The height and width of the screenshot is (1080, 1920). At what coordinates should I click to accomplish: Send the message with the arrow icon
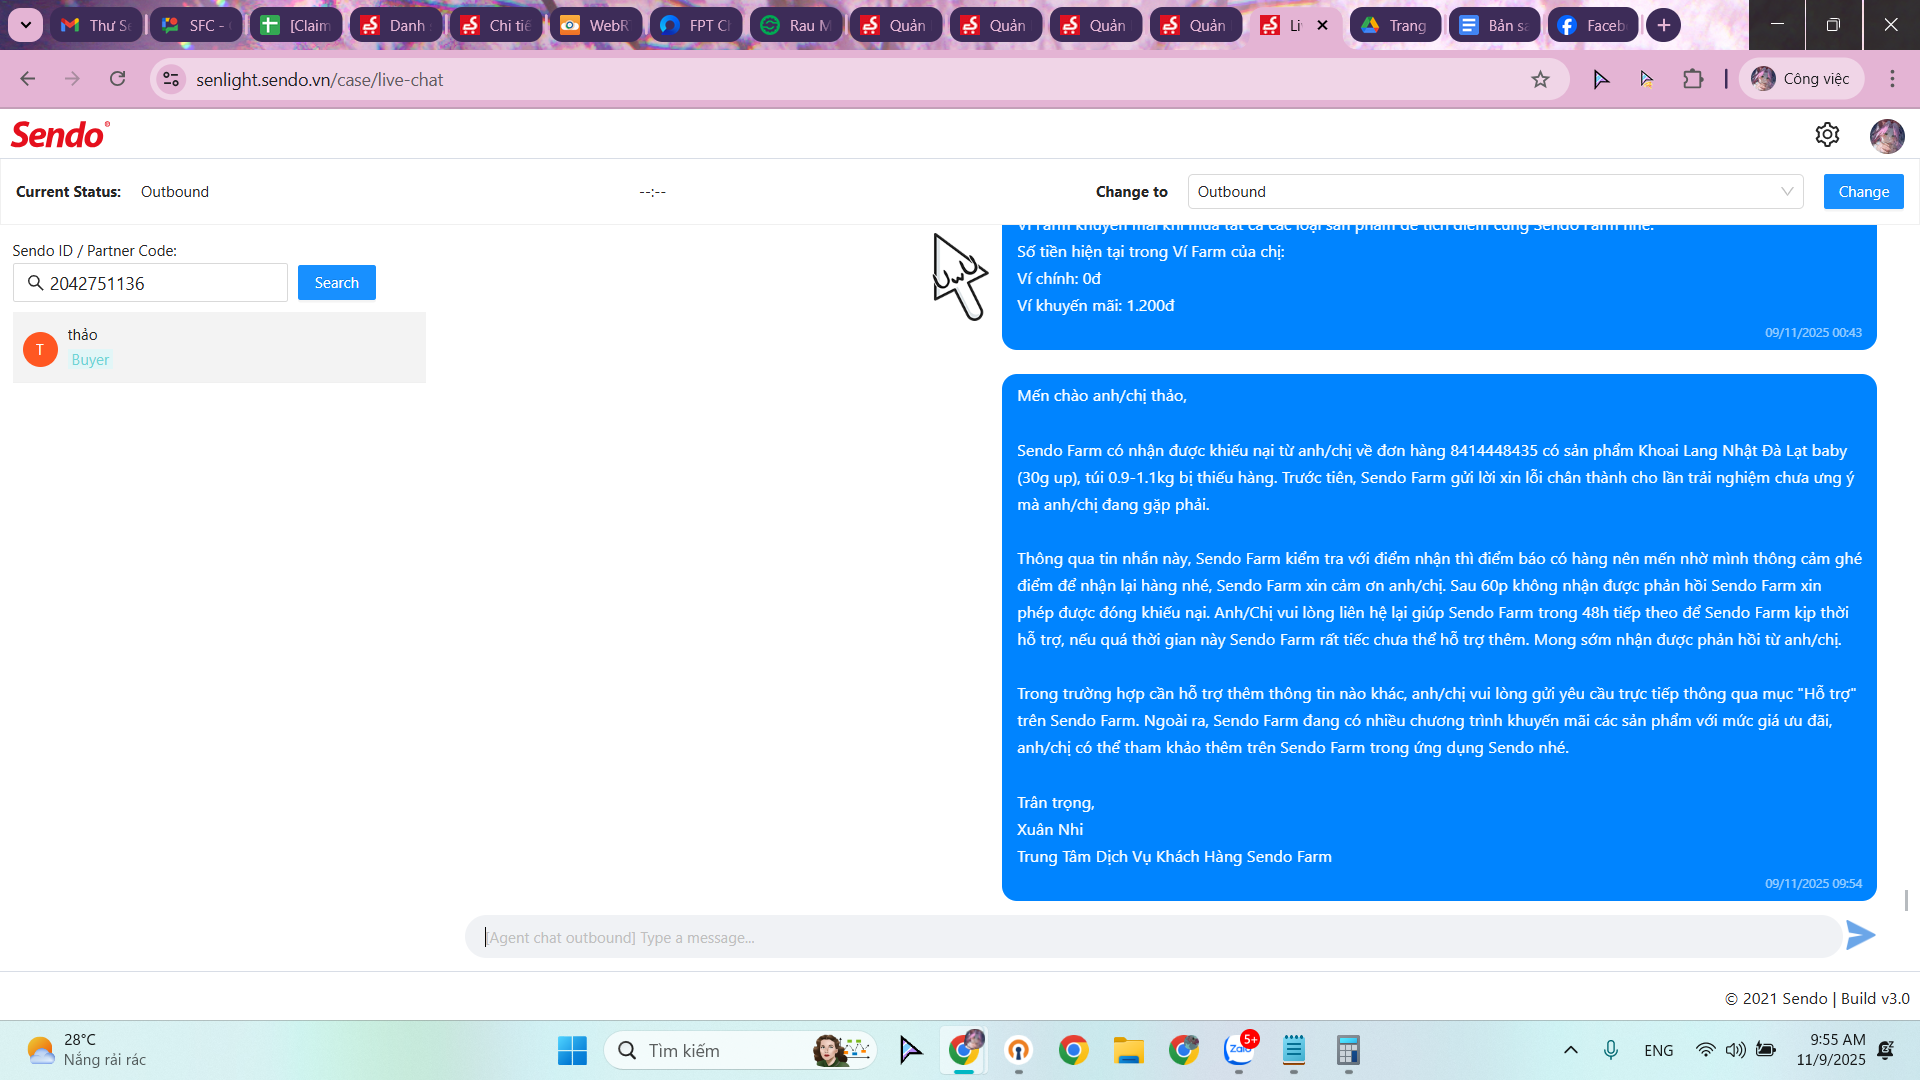(x=1860, y=936)
